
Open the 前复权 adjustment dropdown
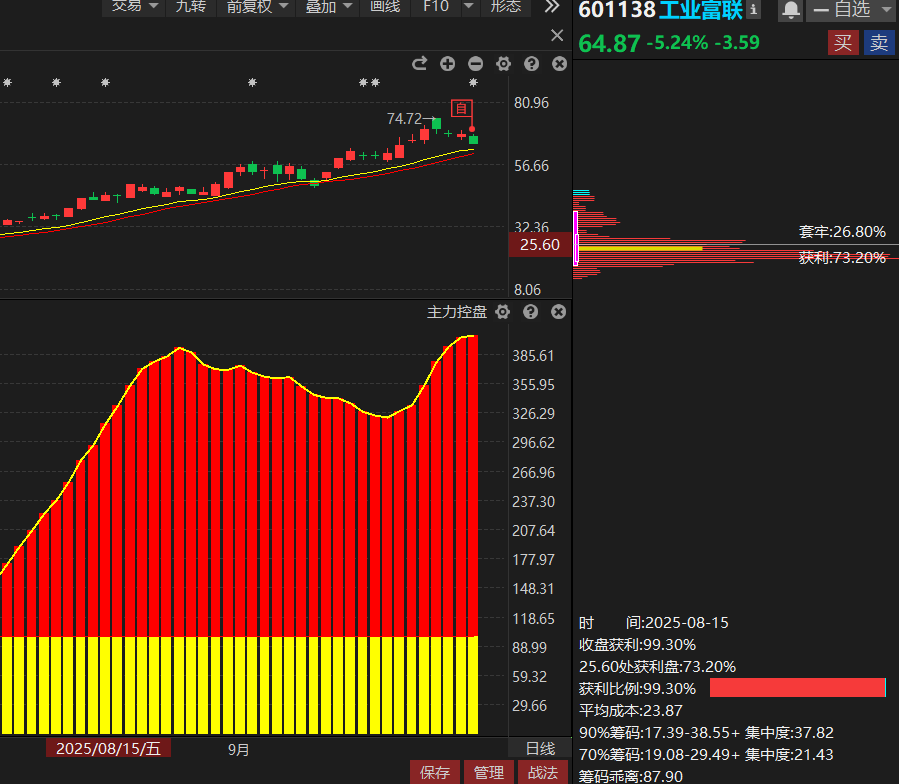tap(257, 7)
